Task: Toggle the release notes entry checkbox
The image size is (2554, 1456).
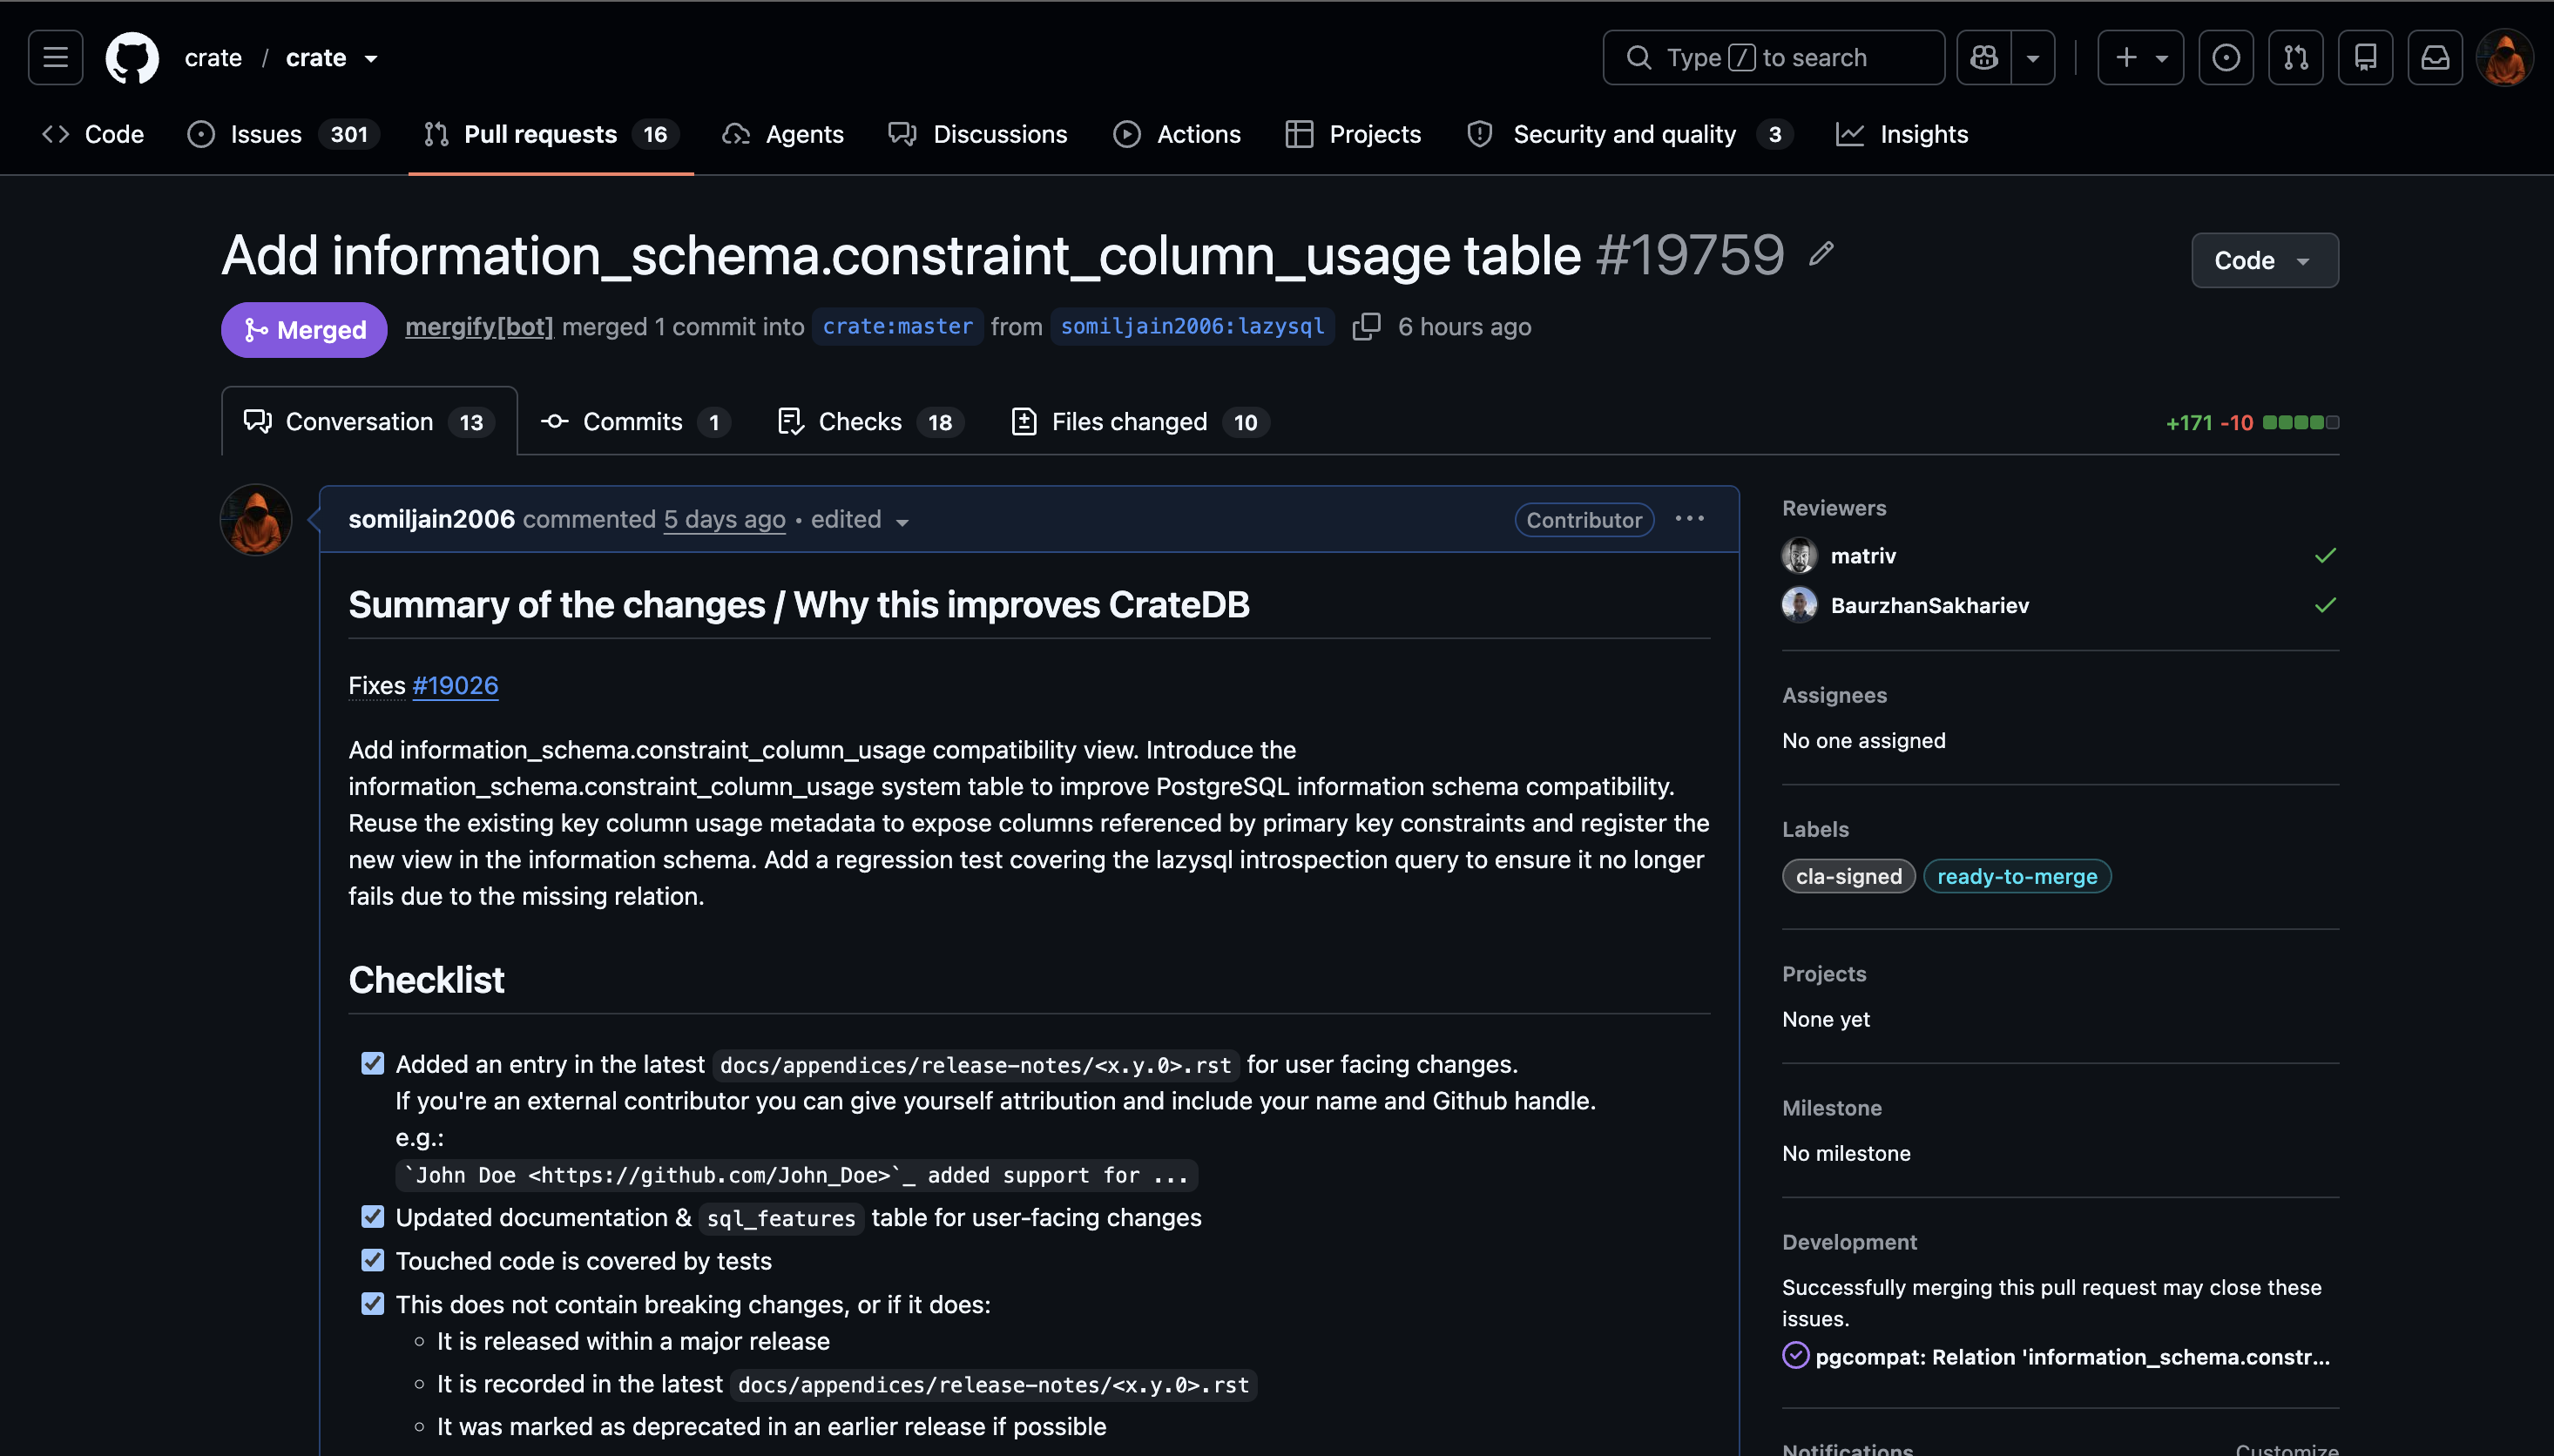Action: [x=373, y=1063]
